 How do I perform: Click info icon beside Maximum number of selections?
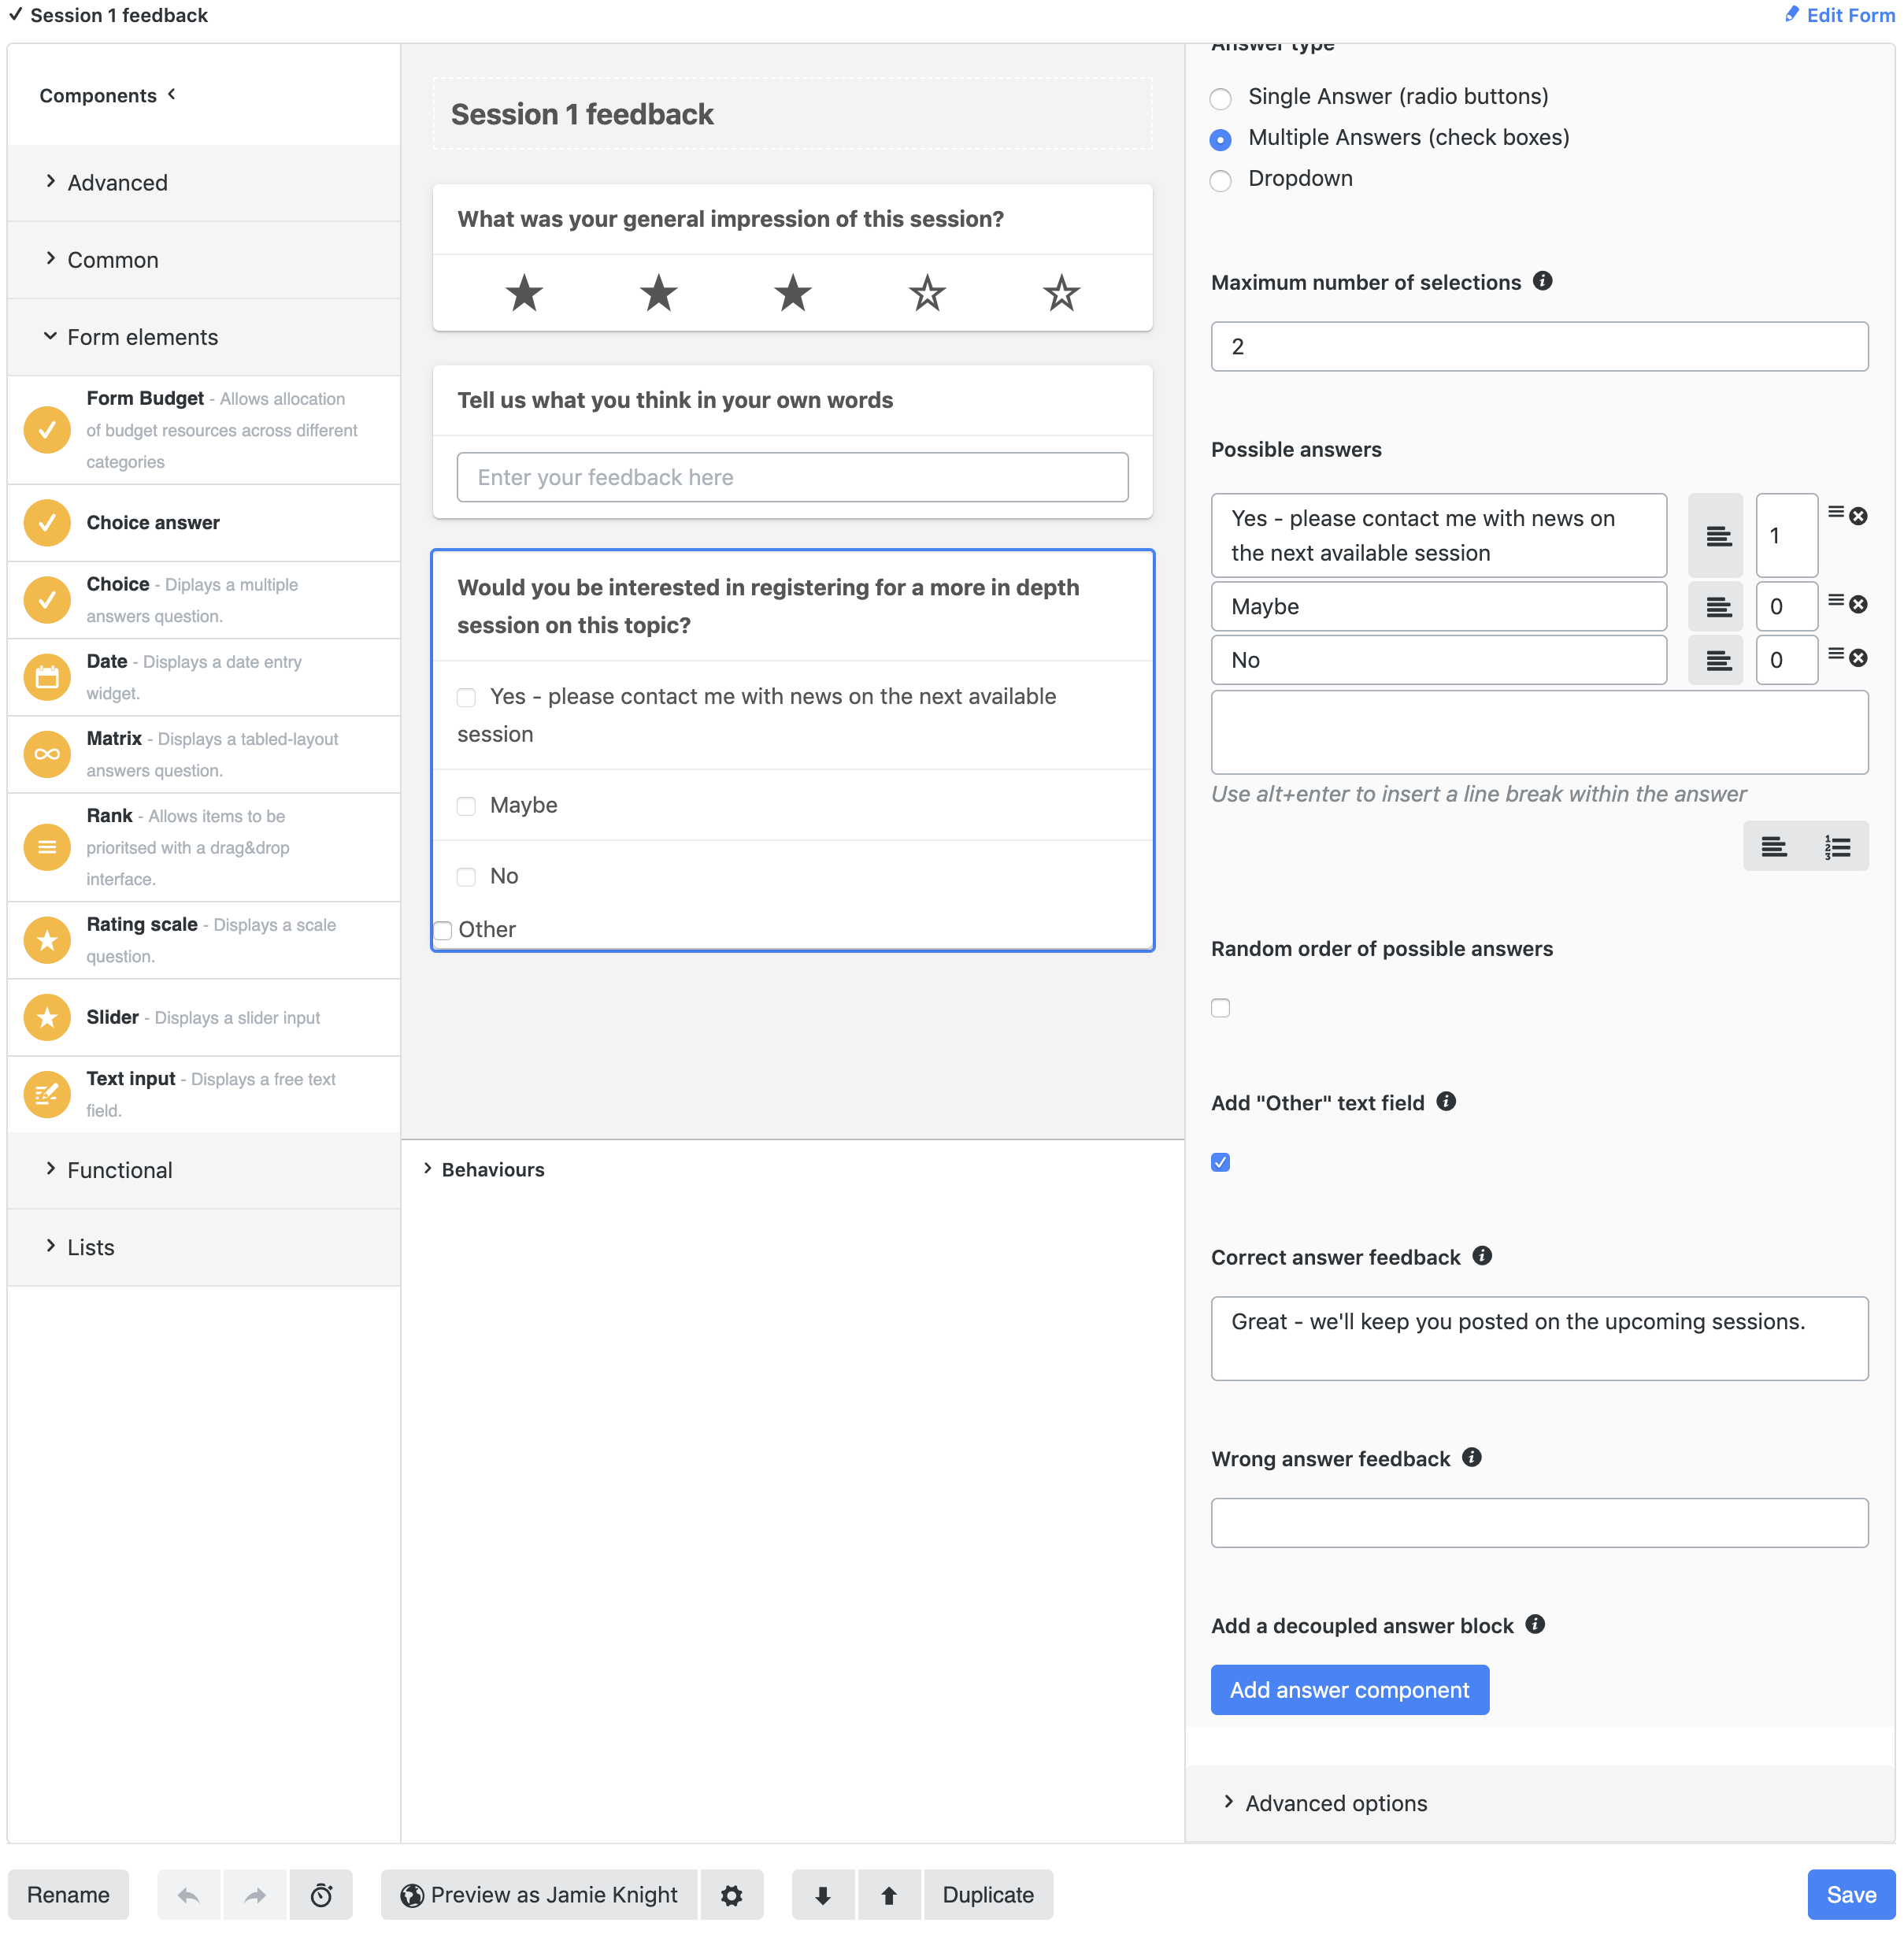[1543, 281]
